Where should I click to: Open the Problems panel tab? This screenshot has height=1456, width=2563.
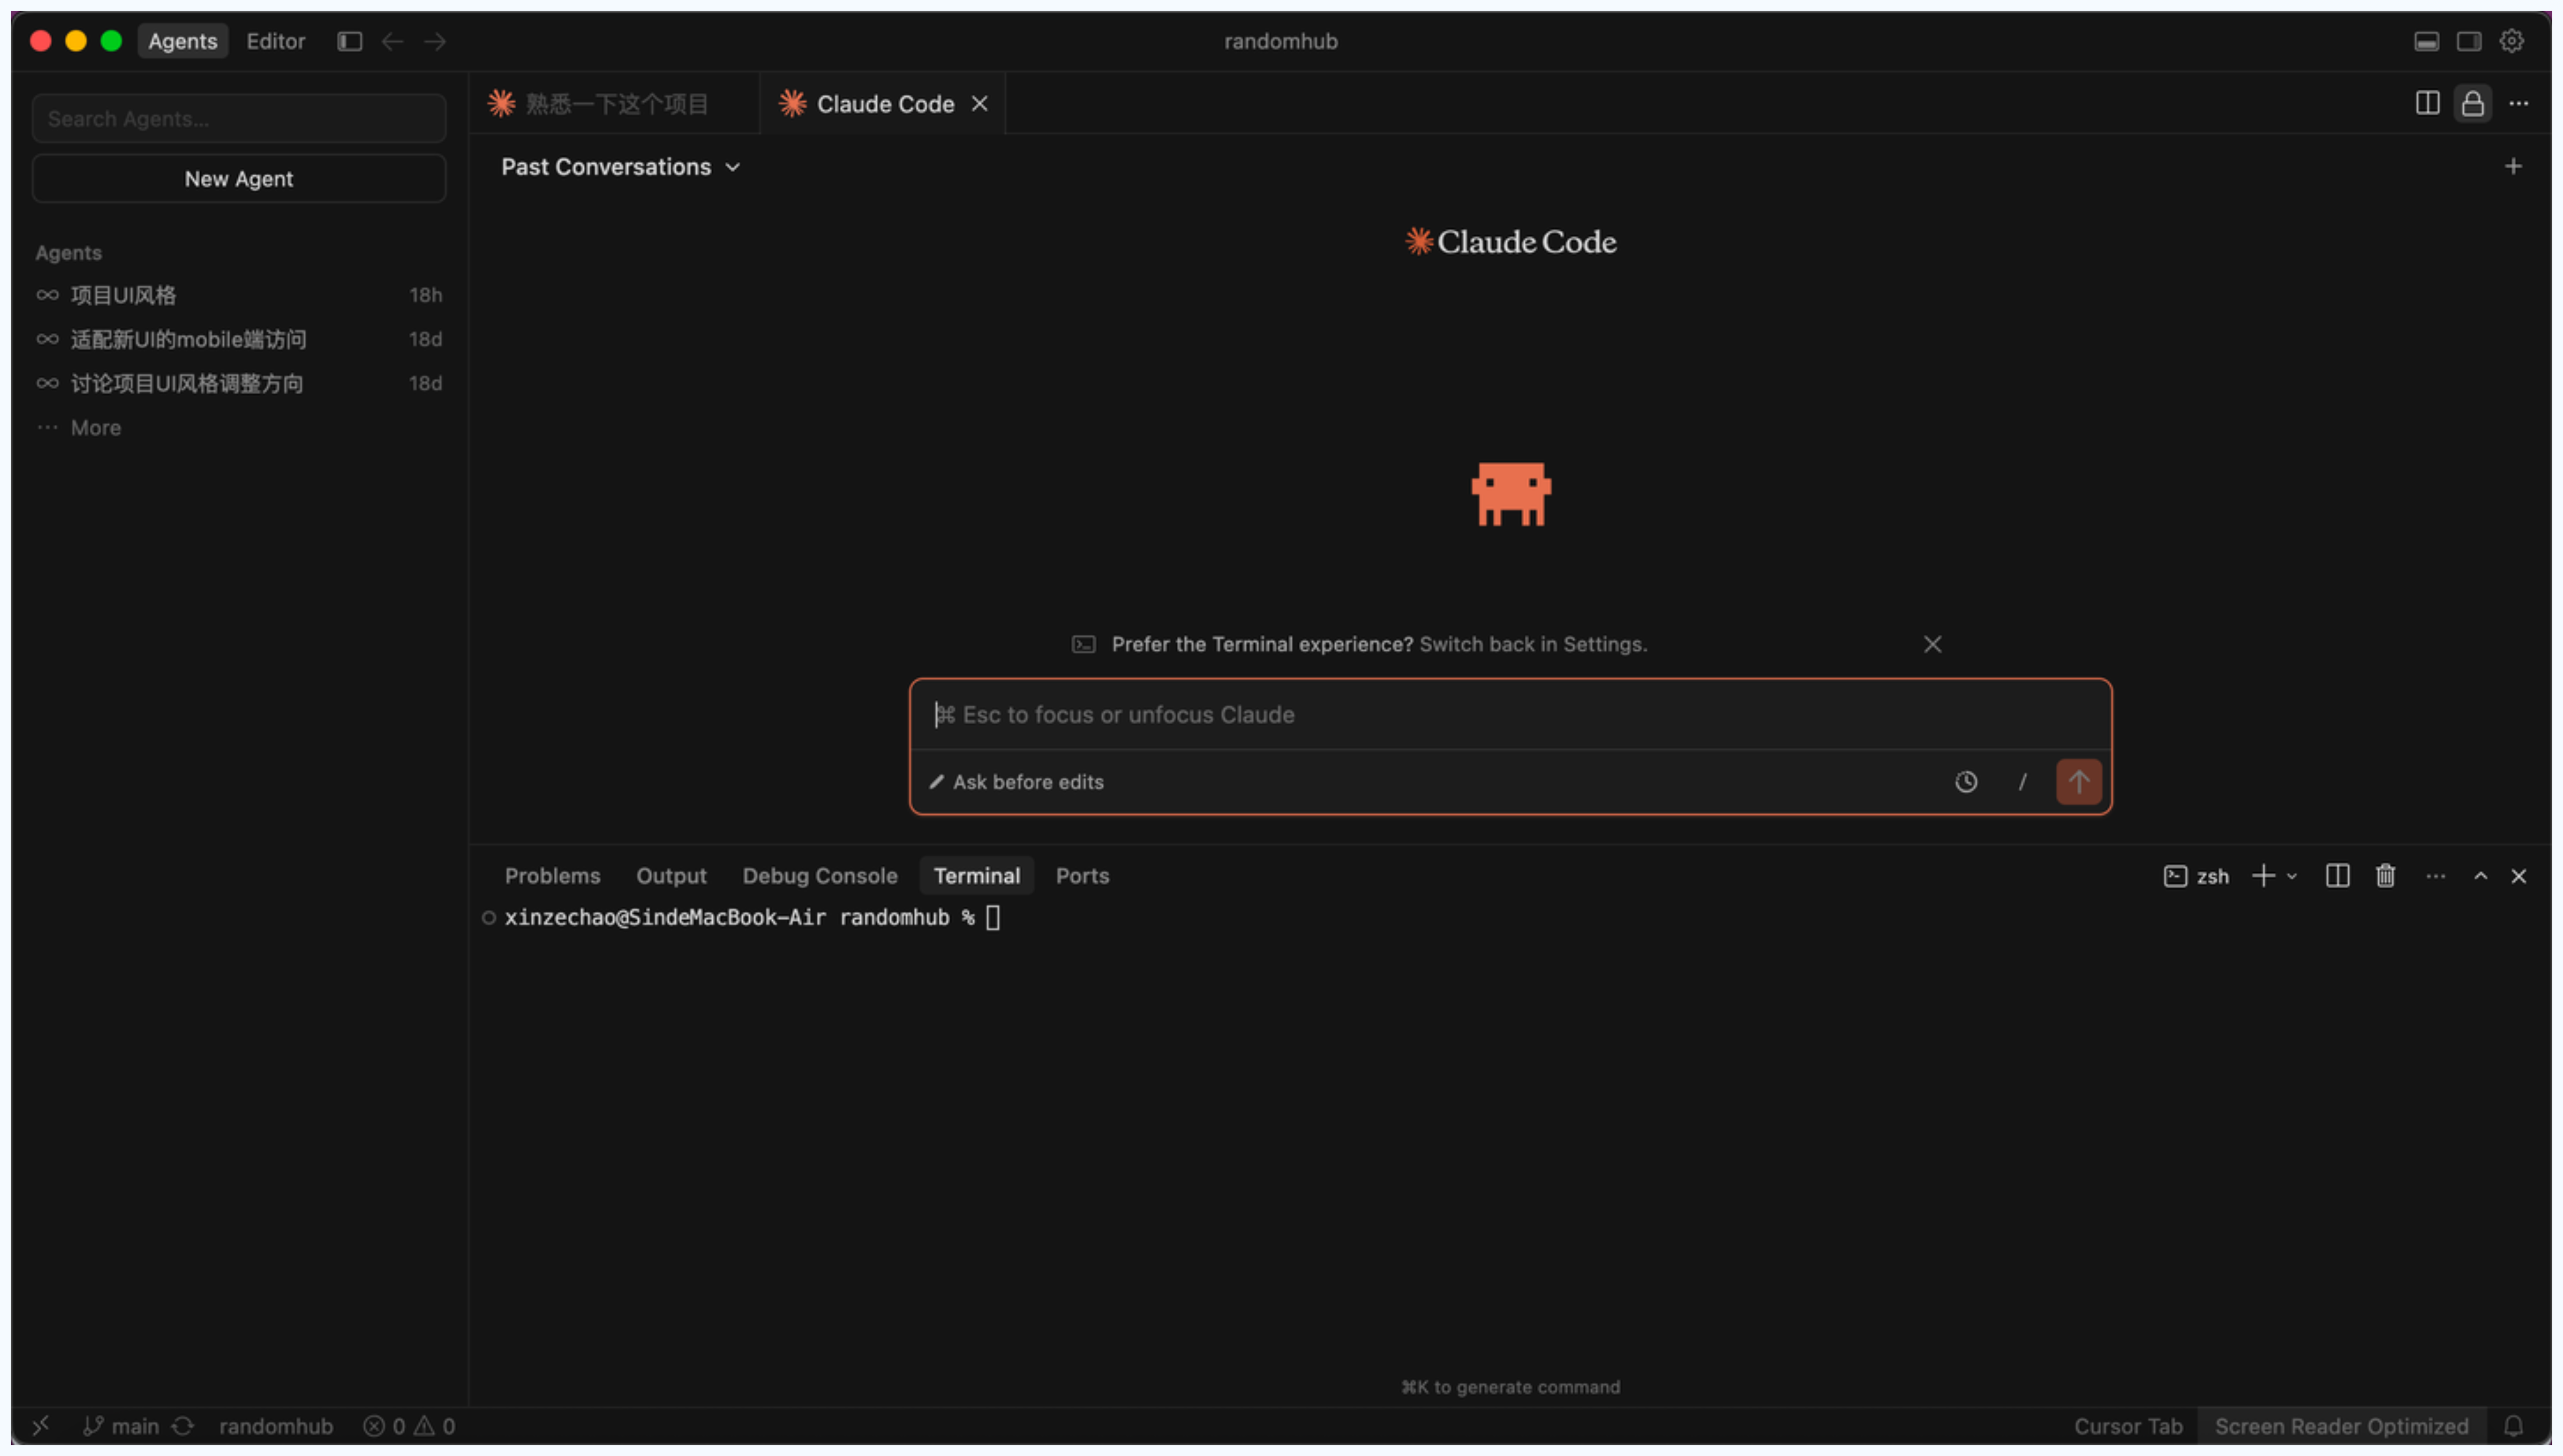(553, 876)
